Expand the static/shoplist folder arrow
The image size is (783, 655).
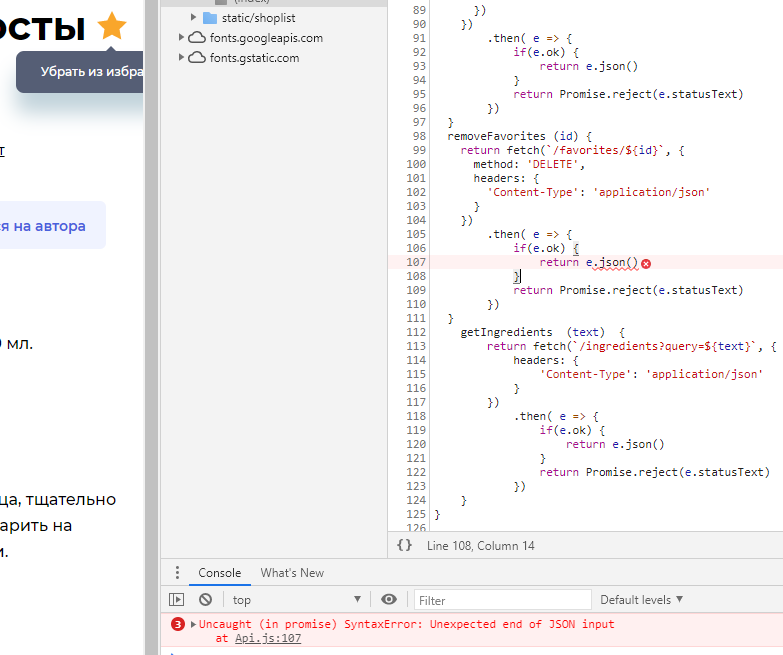(x=194, y=17)
